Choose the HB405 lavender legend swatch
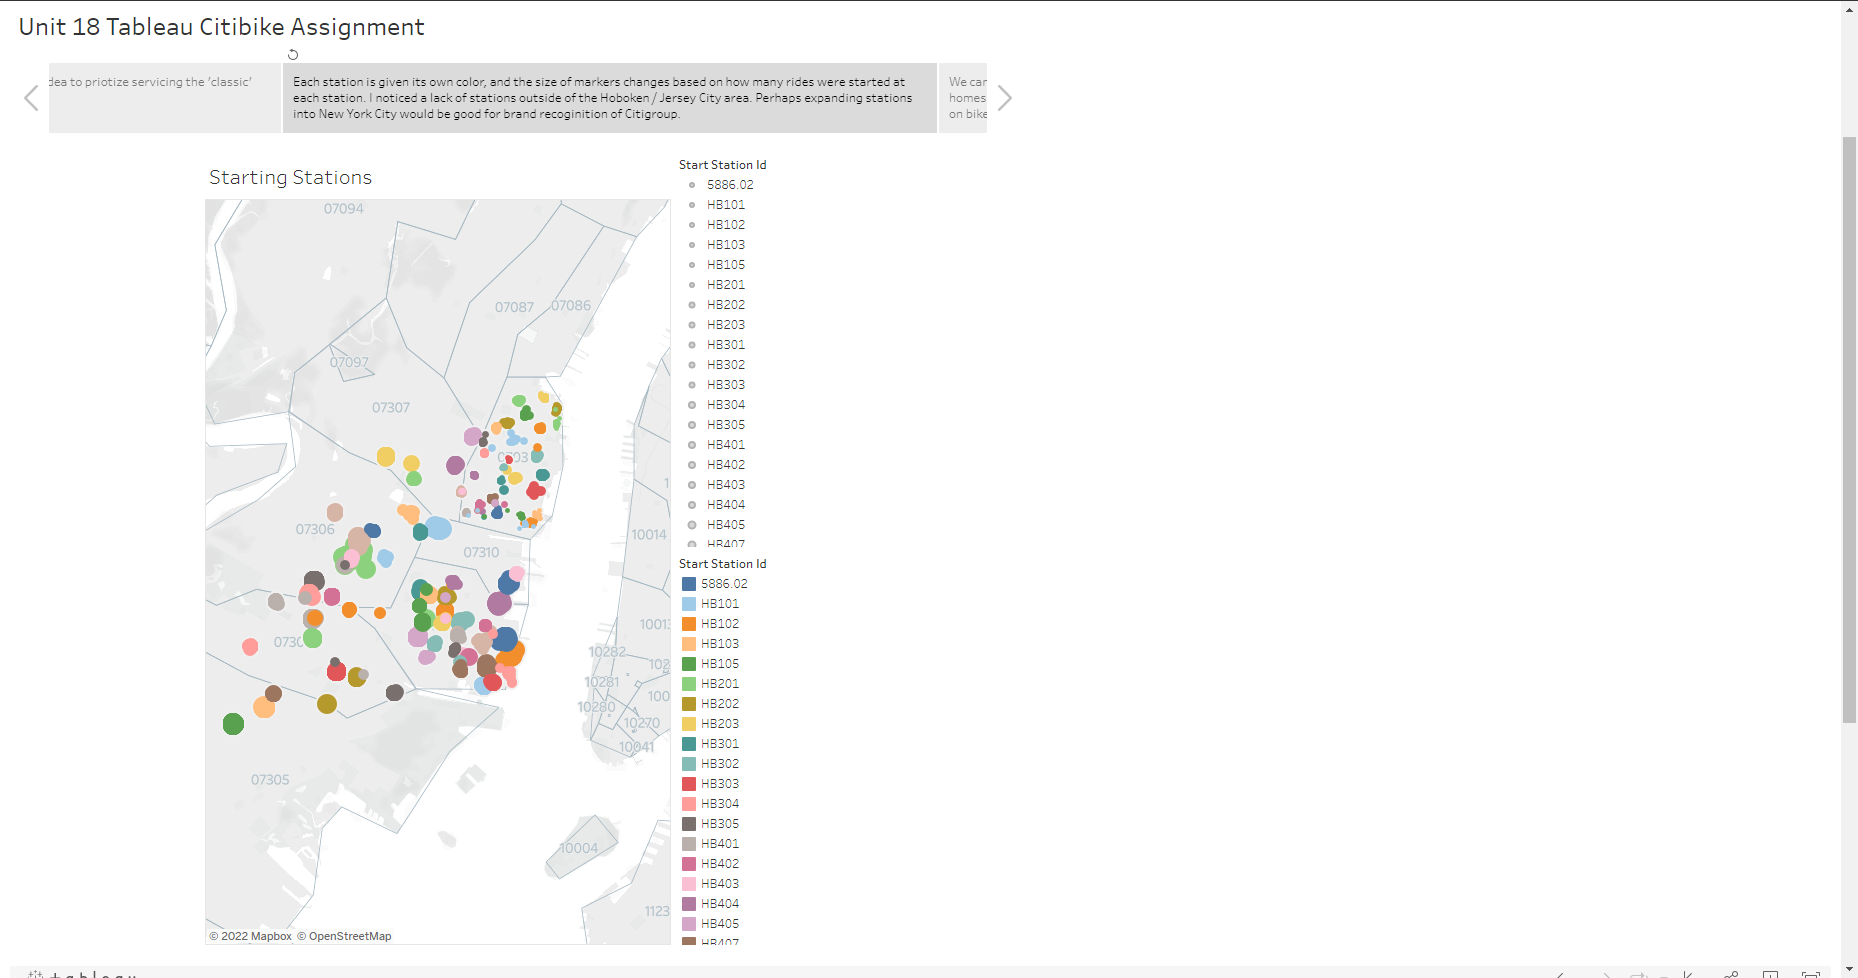This screenshot has height=978, width=1858. click(689, 924)
